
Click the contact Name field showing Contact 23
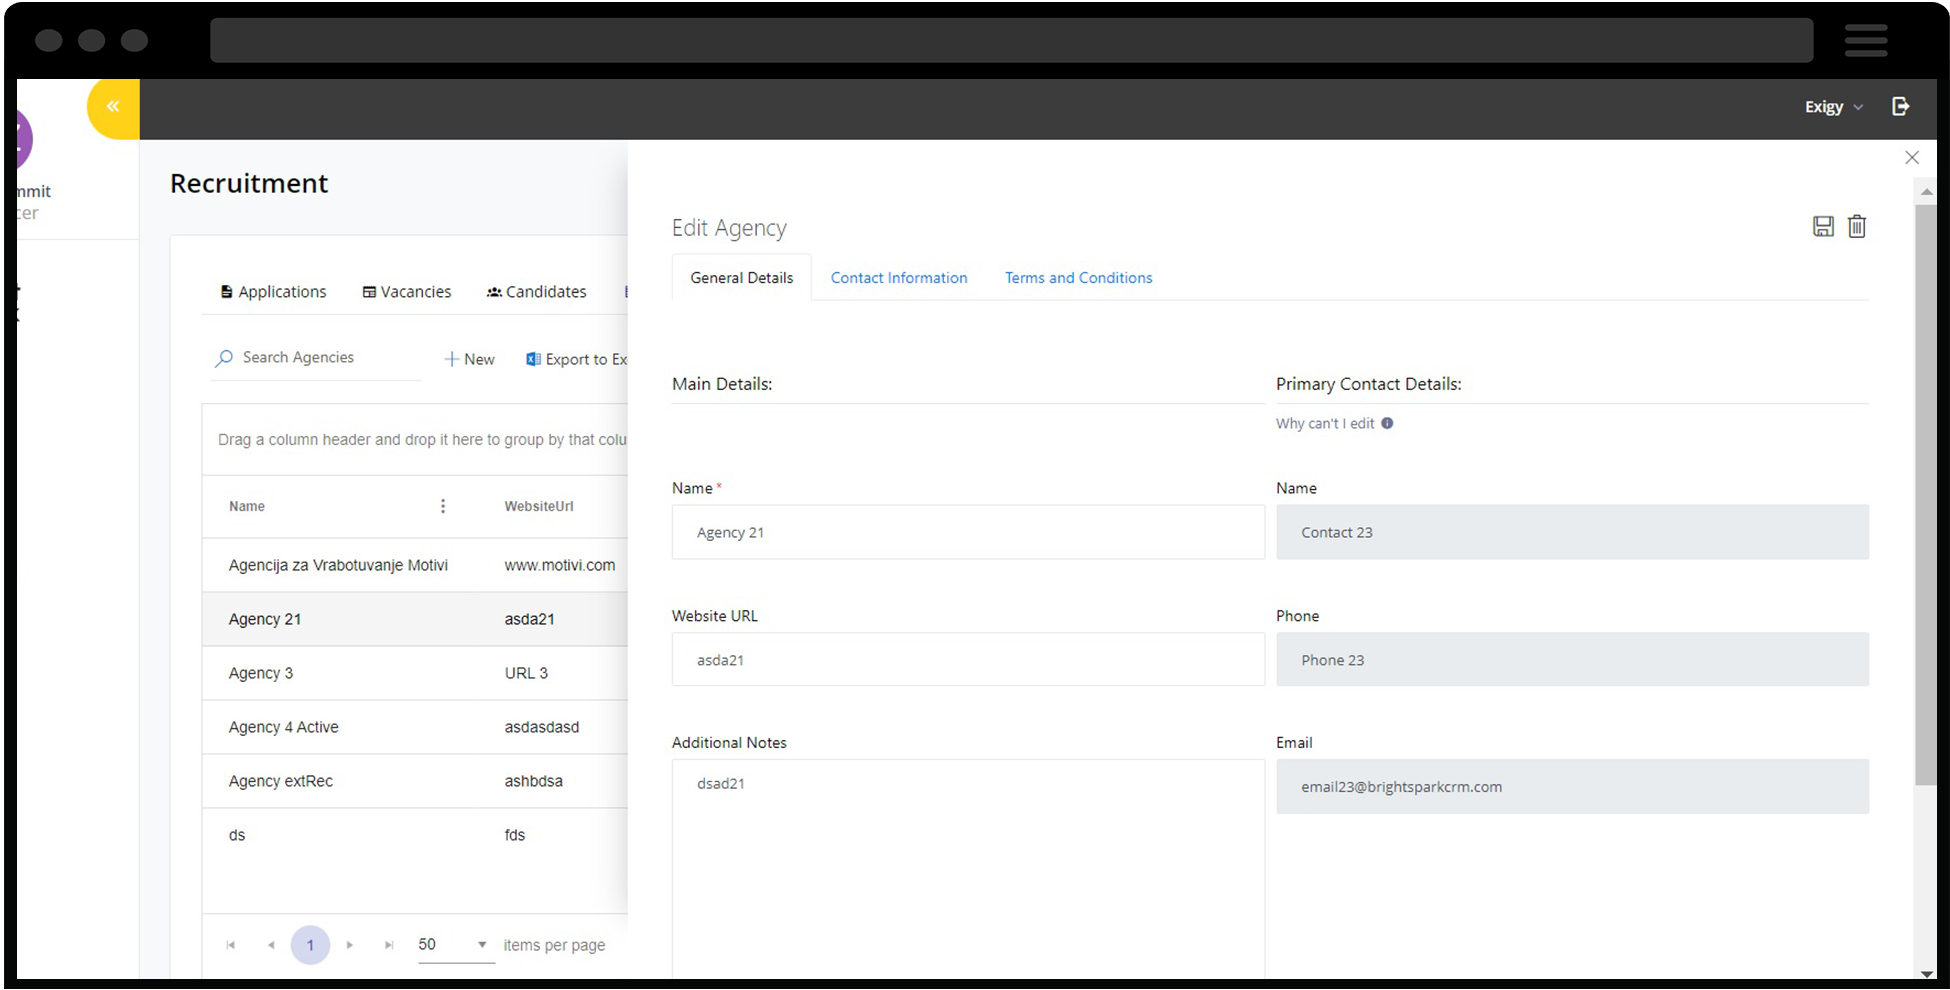pyautogui.click(x=1572, y=532)
